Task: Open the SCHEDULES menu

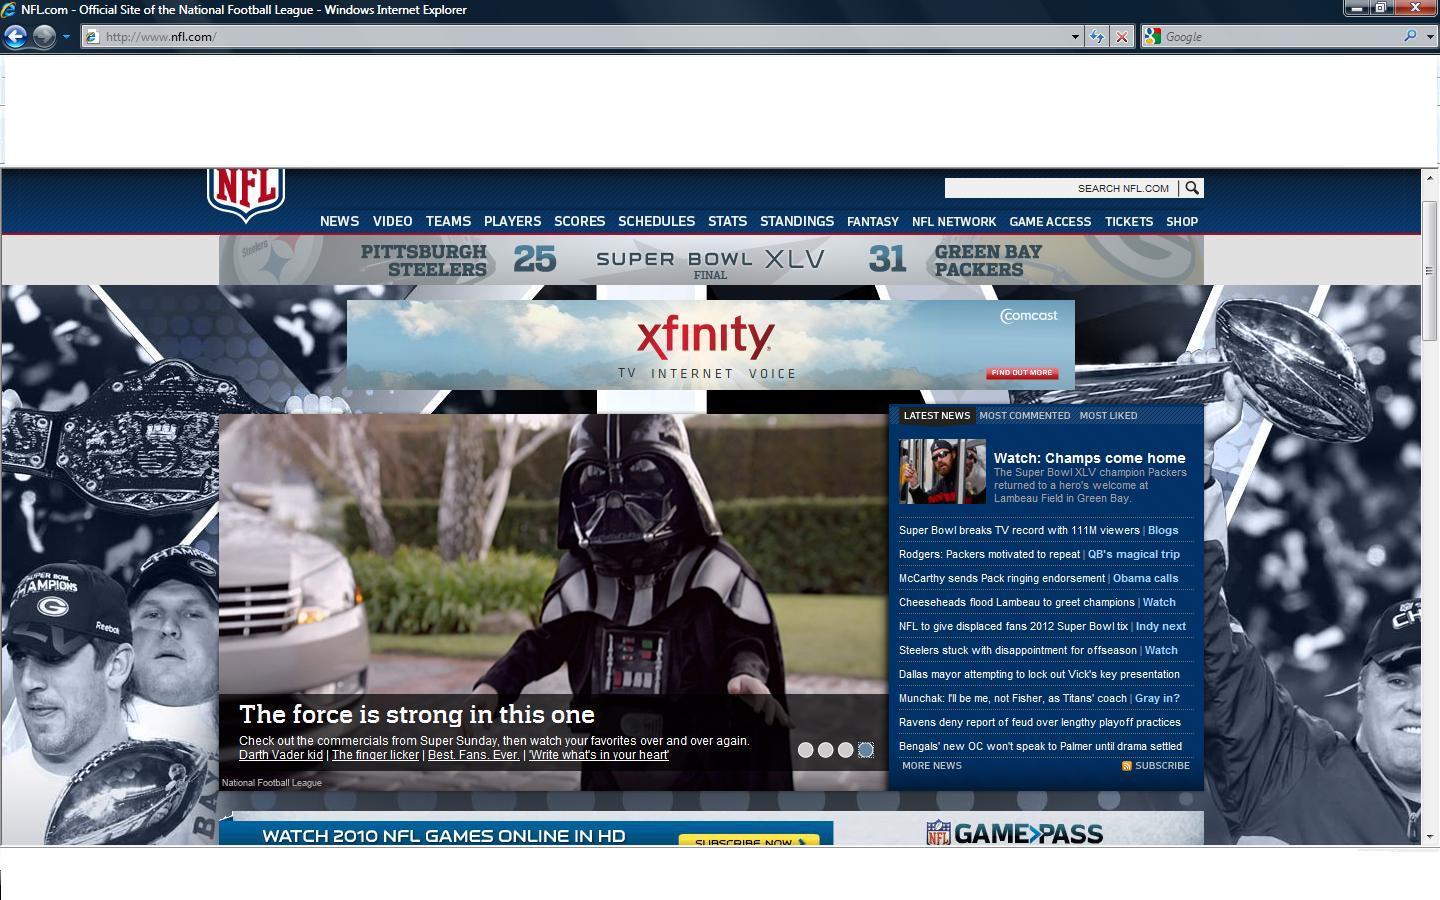Action: click(x=656, y=221)
